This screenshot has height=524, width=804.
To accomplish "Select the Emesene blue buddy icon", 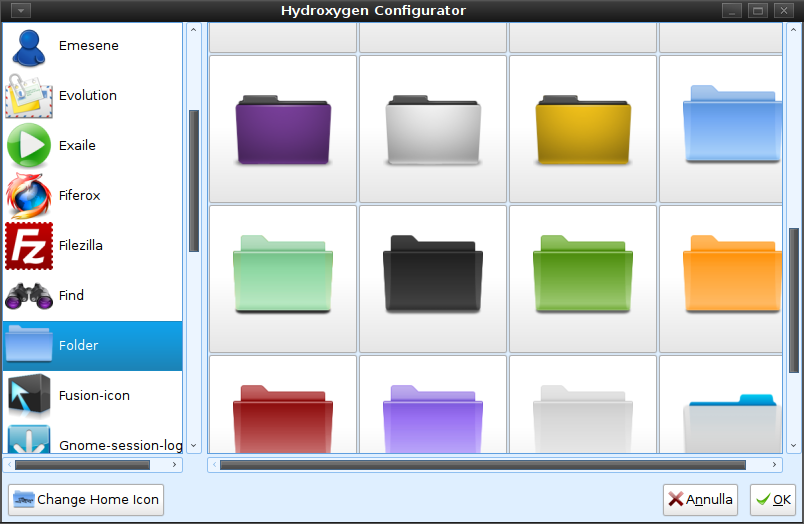I will (x=29, y=47).
